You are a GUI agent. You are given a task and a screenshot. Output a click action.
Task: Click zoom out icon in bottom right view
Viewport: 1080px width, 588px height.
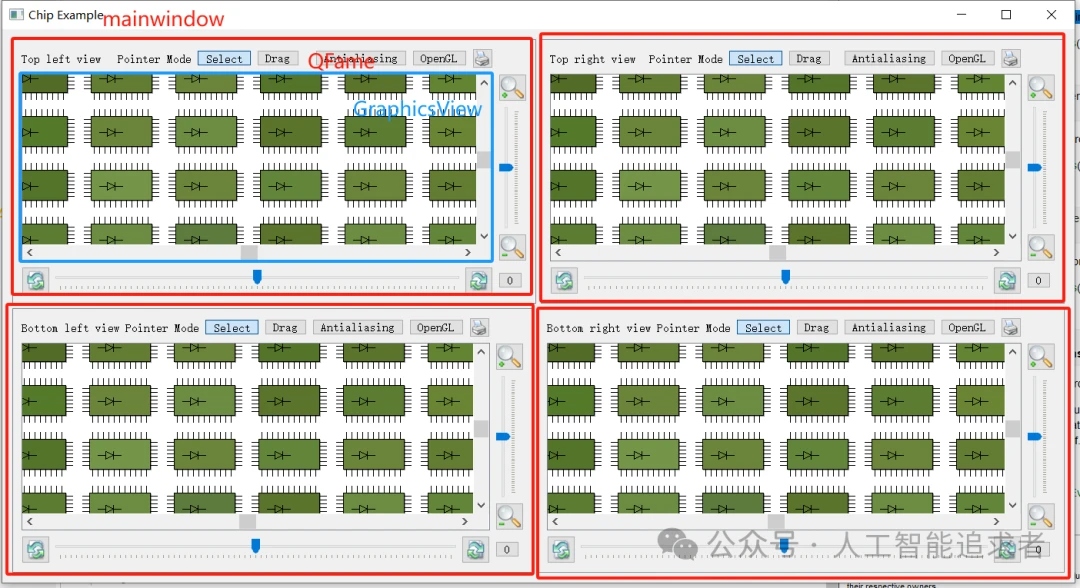[x=1040, y=516]
